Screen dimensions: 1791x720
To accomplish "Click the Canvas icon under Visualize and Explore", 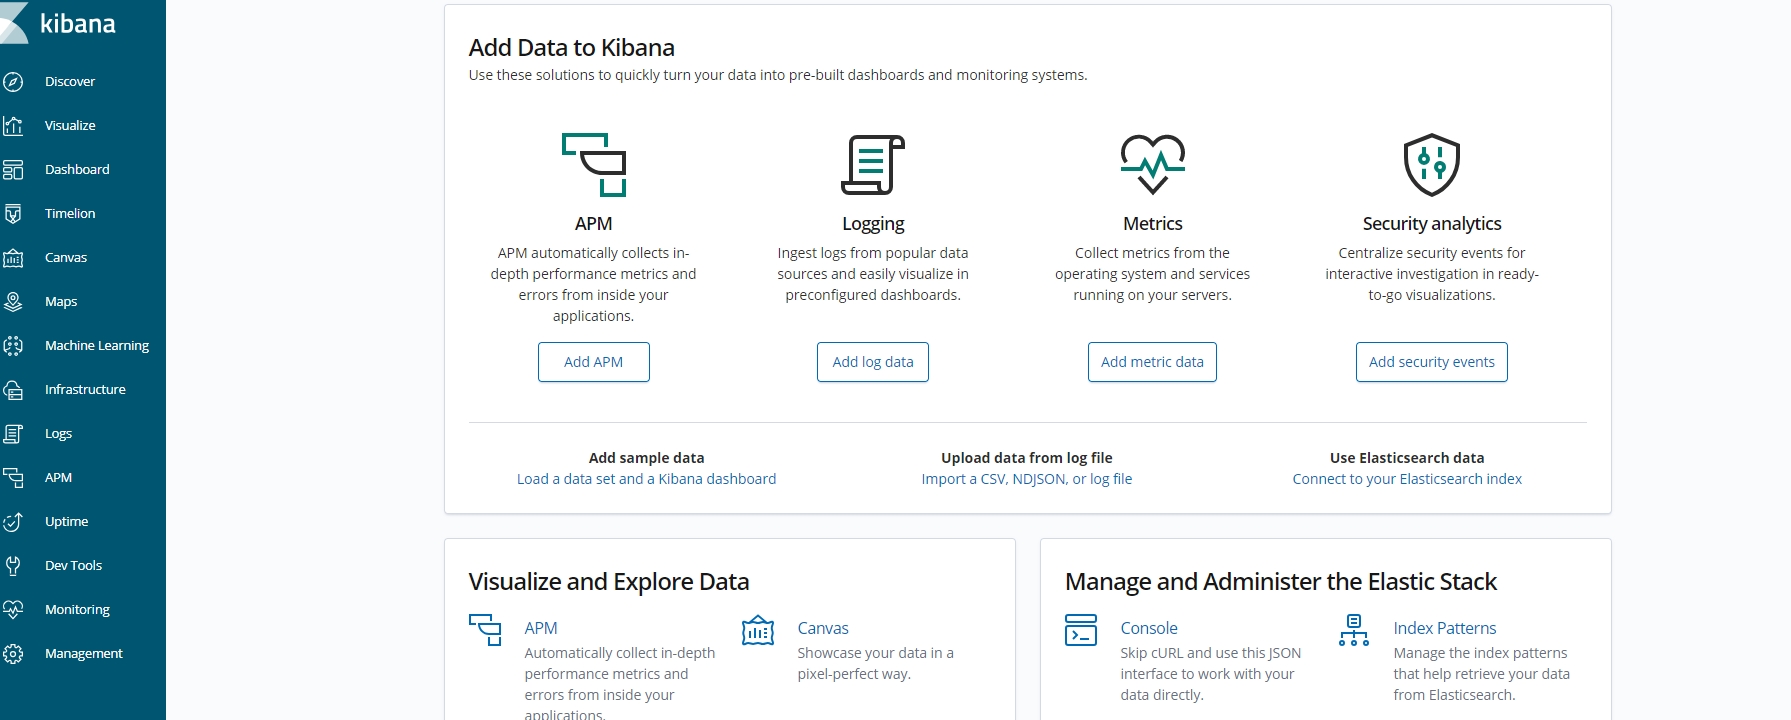I will (758, 630).
